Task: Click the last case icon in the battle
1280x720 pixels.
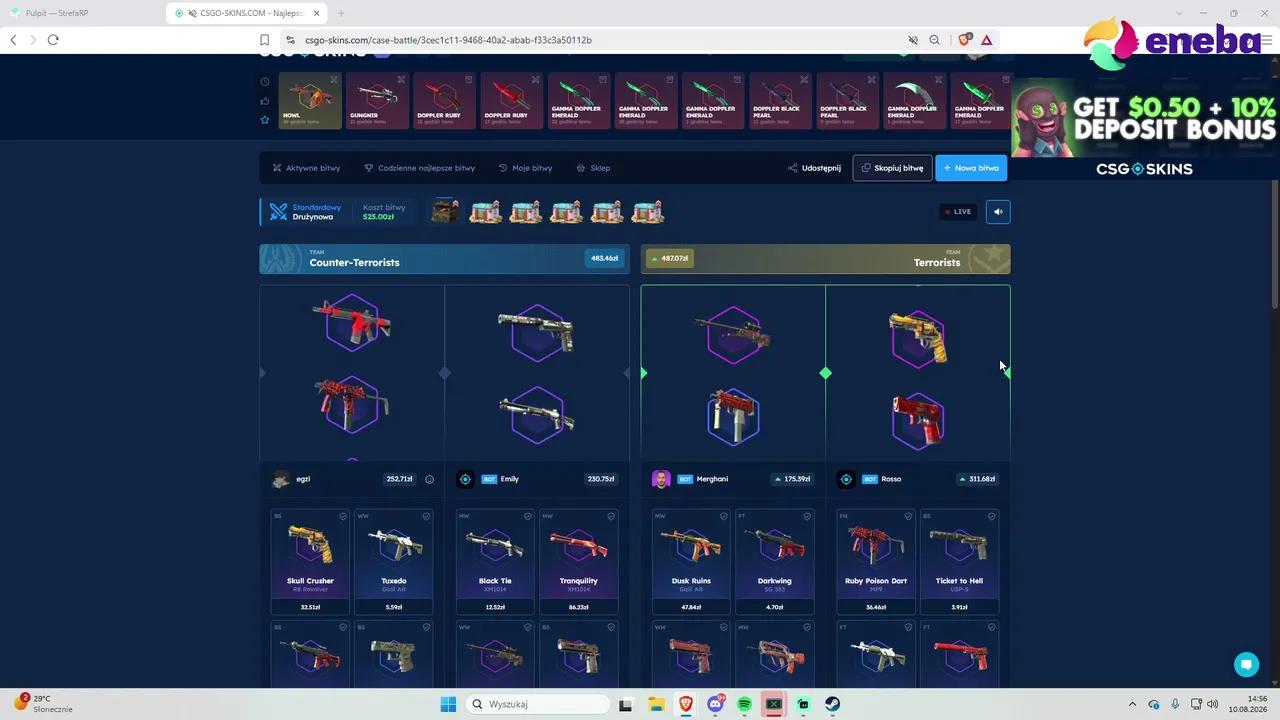Action: coord(647,211)
